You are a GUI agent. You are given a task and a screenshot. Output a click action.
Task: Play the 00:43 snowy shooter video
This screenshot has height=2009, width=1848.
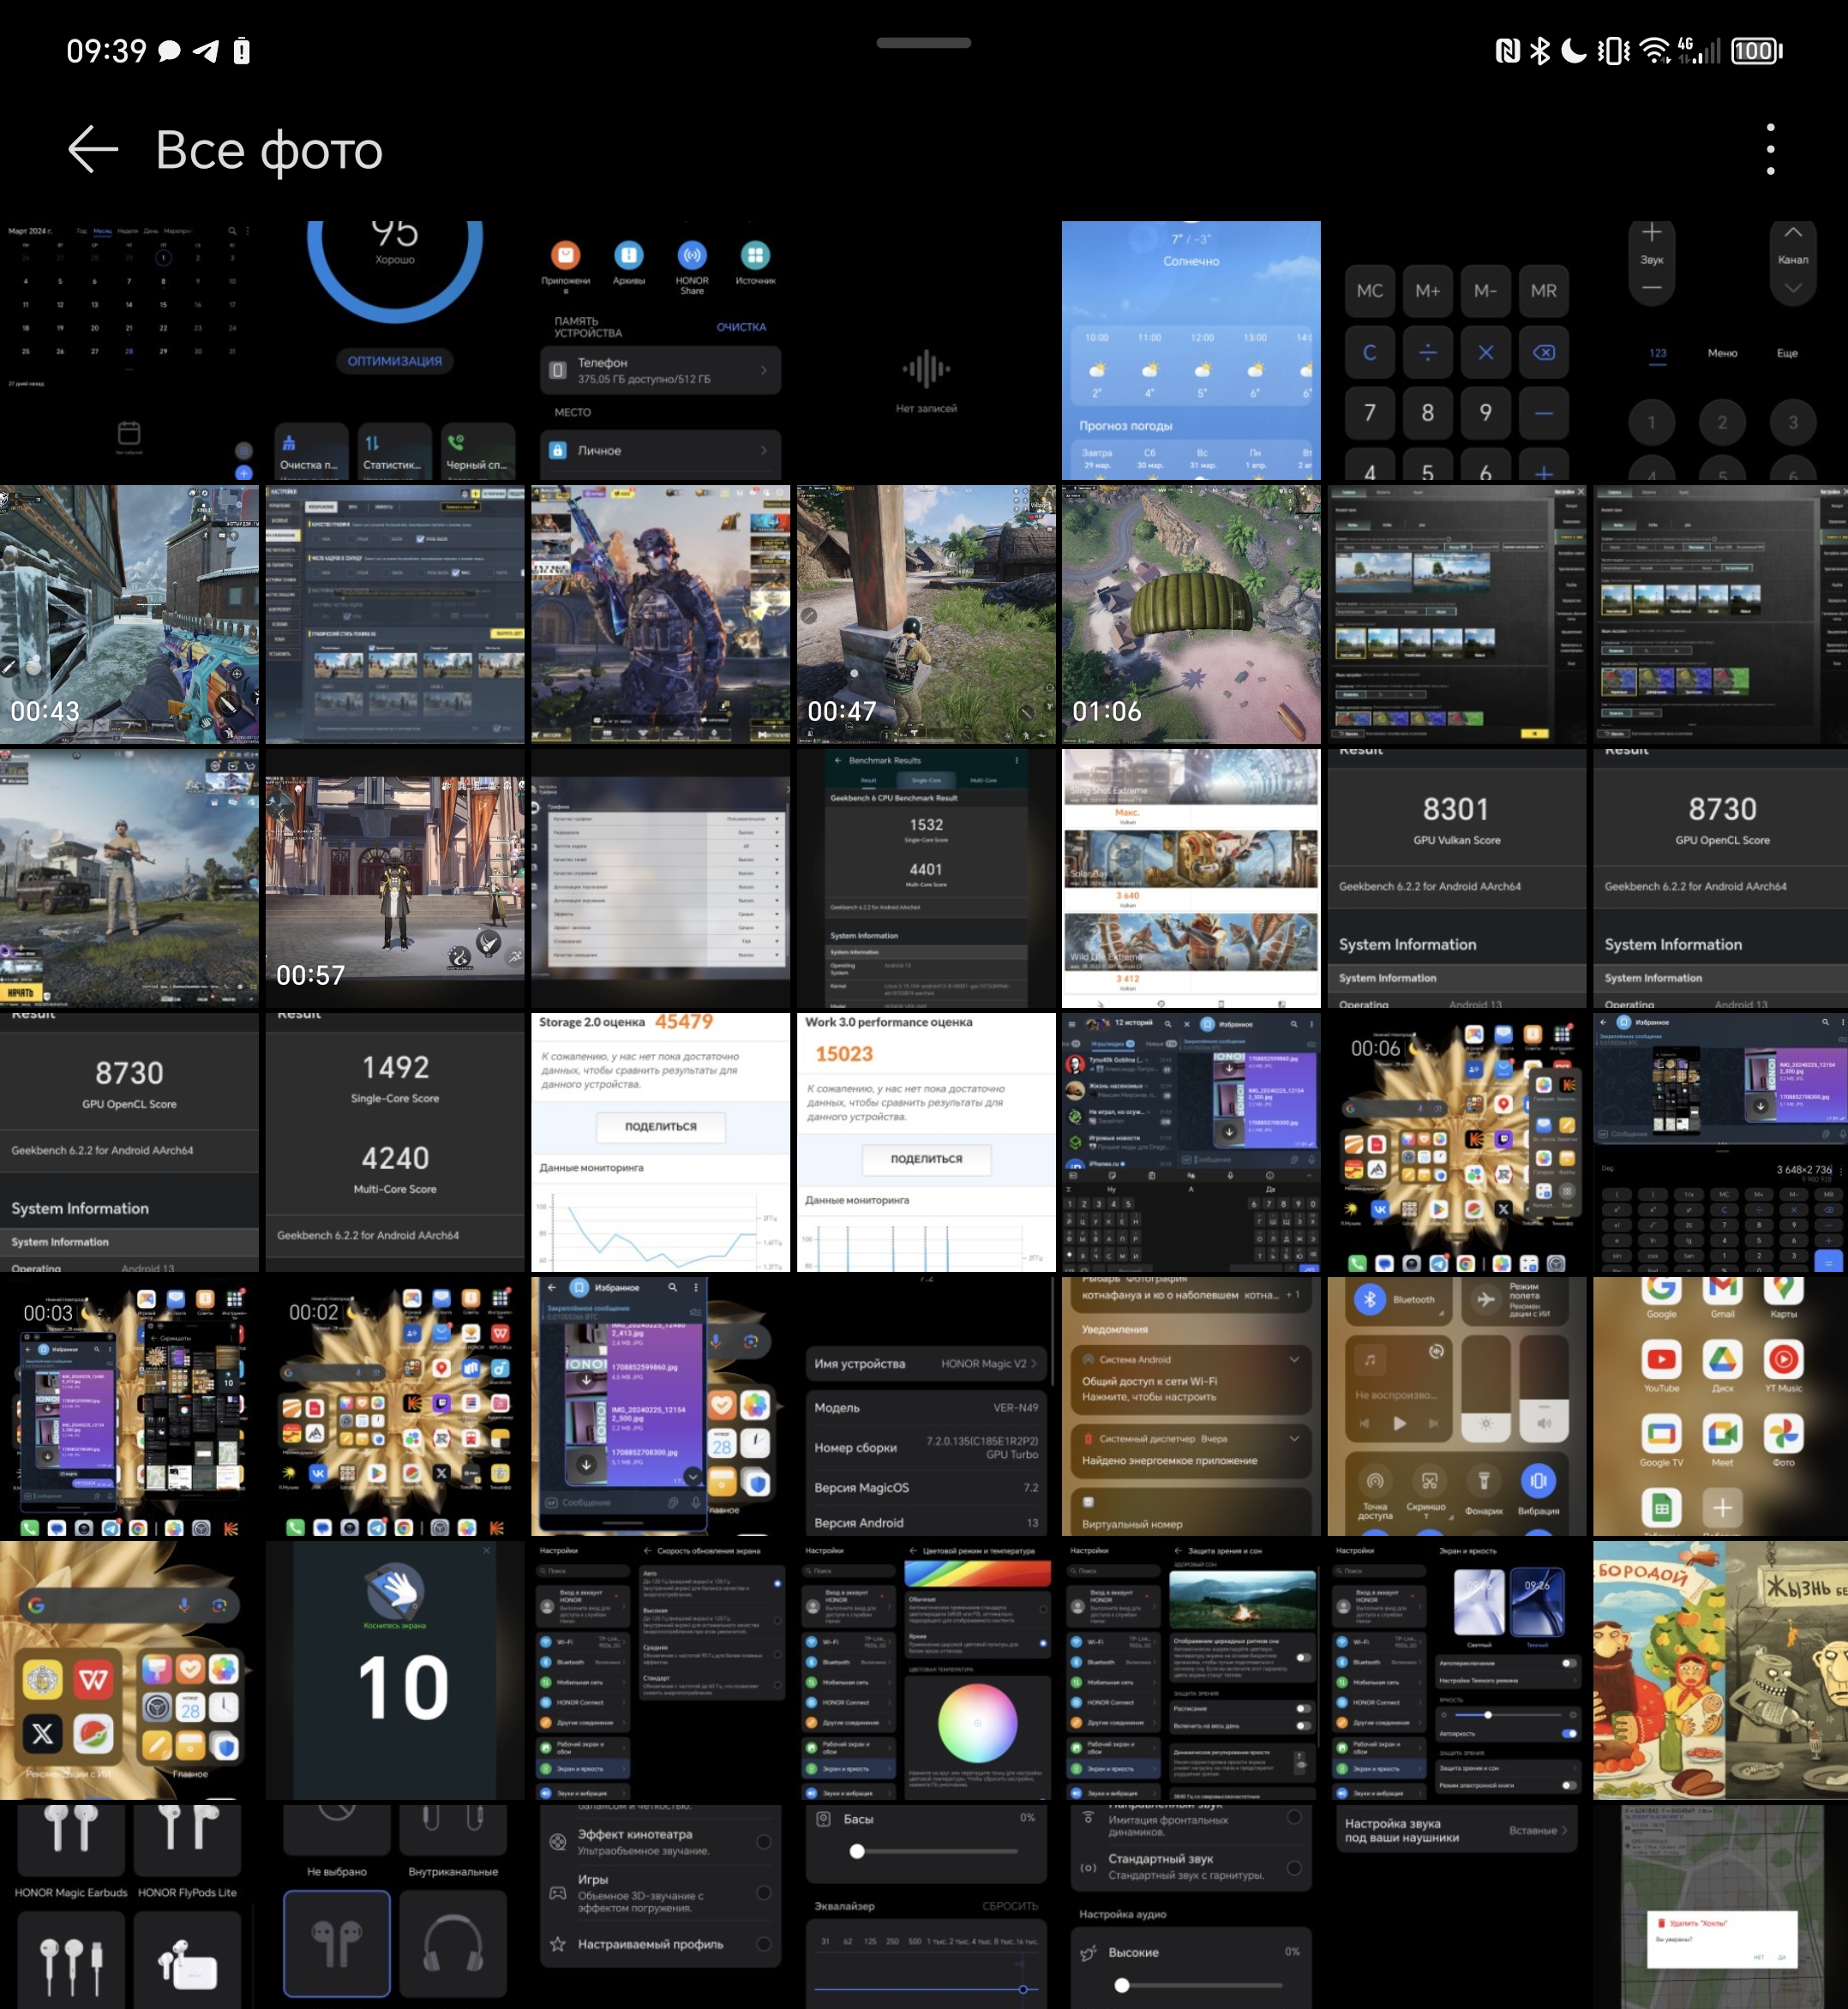pyautogui.click(x=129, y=615)
